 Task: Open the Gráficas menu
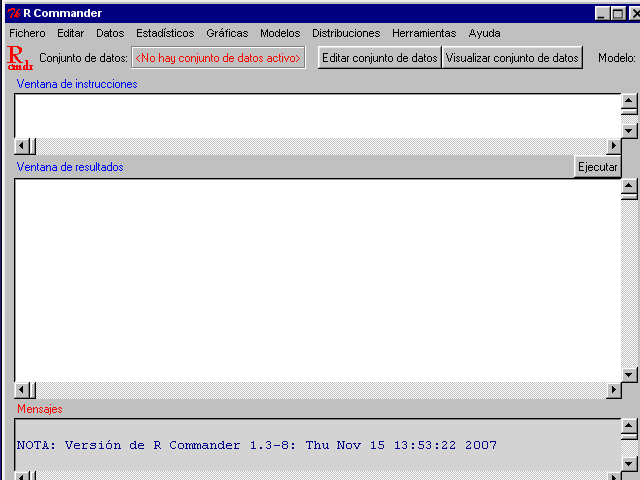227,33
